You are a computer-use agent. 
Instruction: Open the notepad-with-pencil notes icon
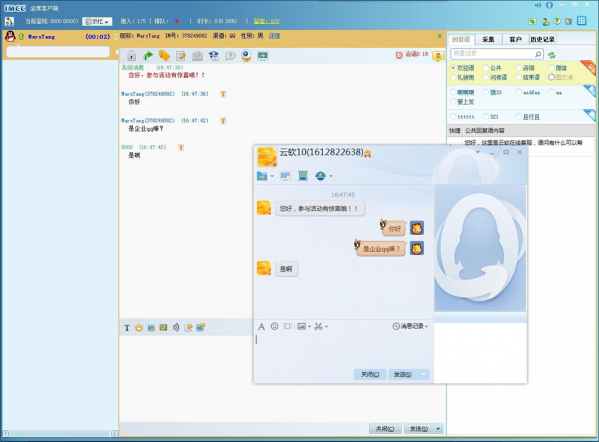[x=181, y=56]
